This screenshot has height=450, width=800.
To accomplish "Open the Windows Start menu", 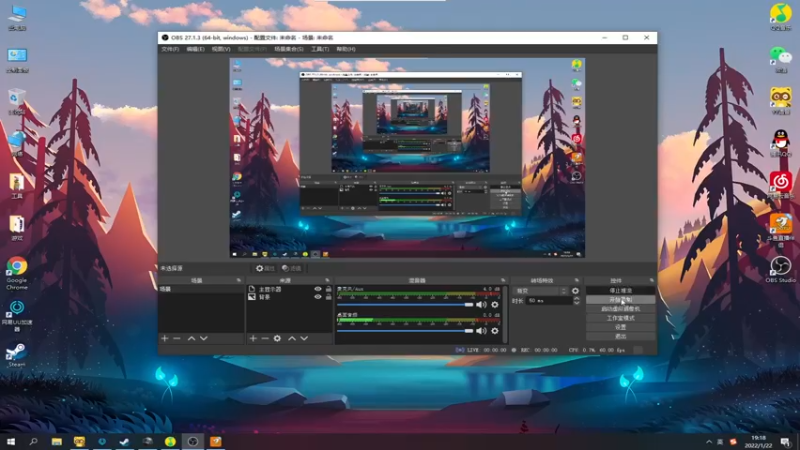I will coord(11,441).
